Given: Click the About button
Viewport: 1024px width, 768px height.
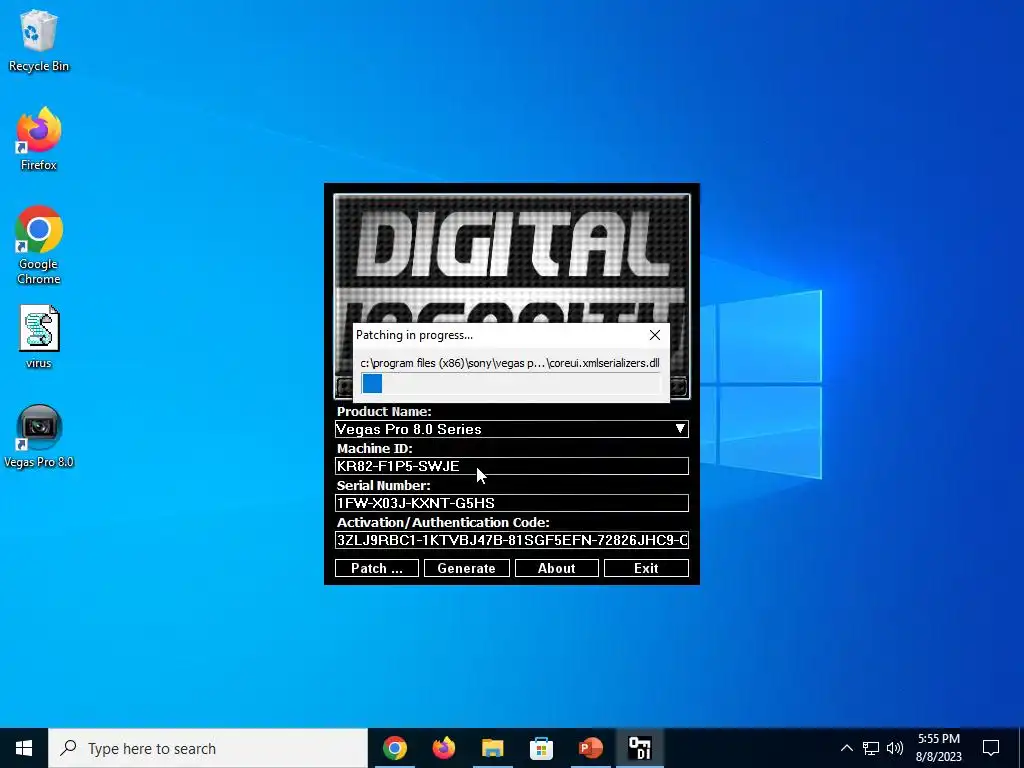Looking at the screenshot, I should [556, 568].
